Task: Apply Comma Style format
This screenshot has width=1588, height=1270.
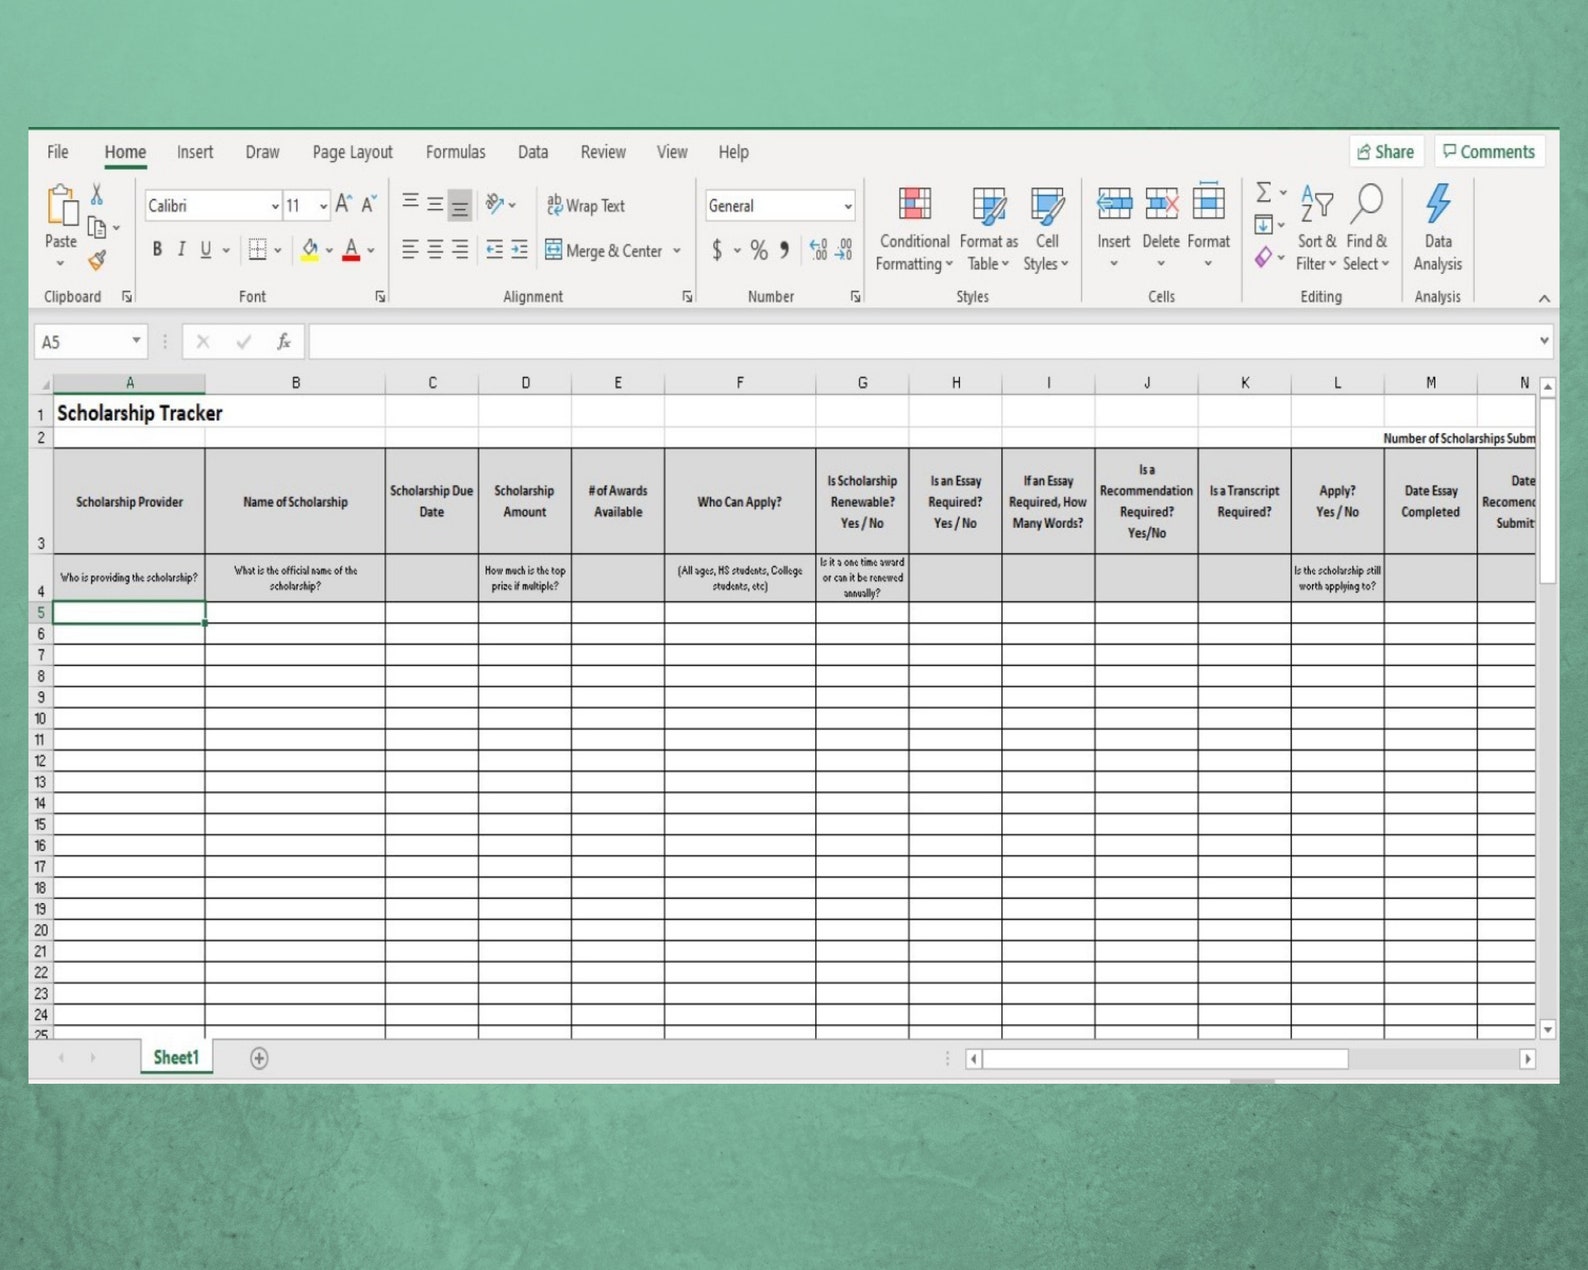Action: tap(784, 250)
